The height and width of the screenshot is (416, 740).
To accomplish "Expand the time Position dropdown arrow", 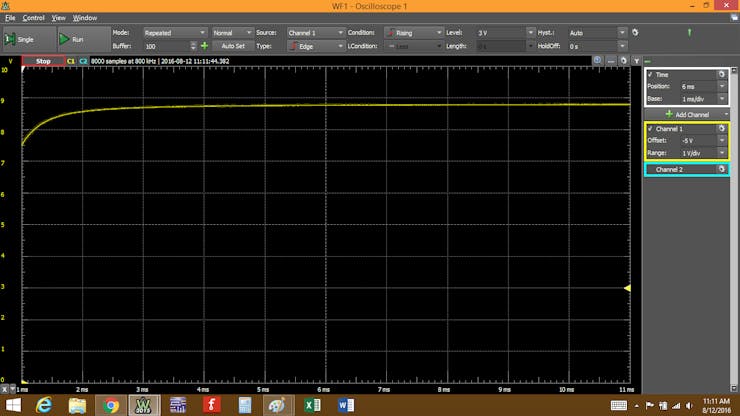I will coord(722,86).
